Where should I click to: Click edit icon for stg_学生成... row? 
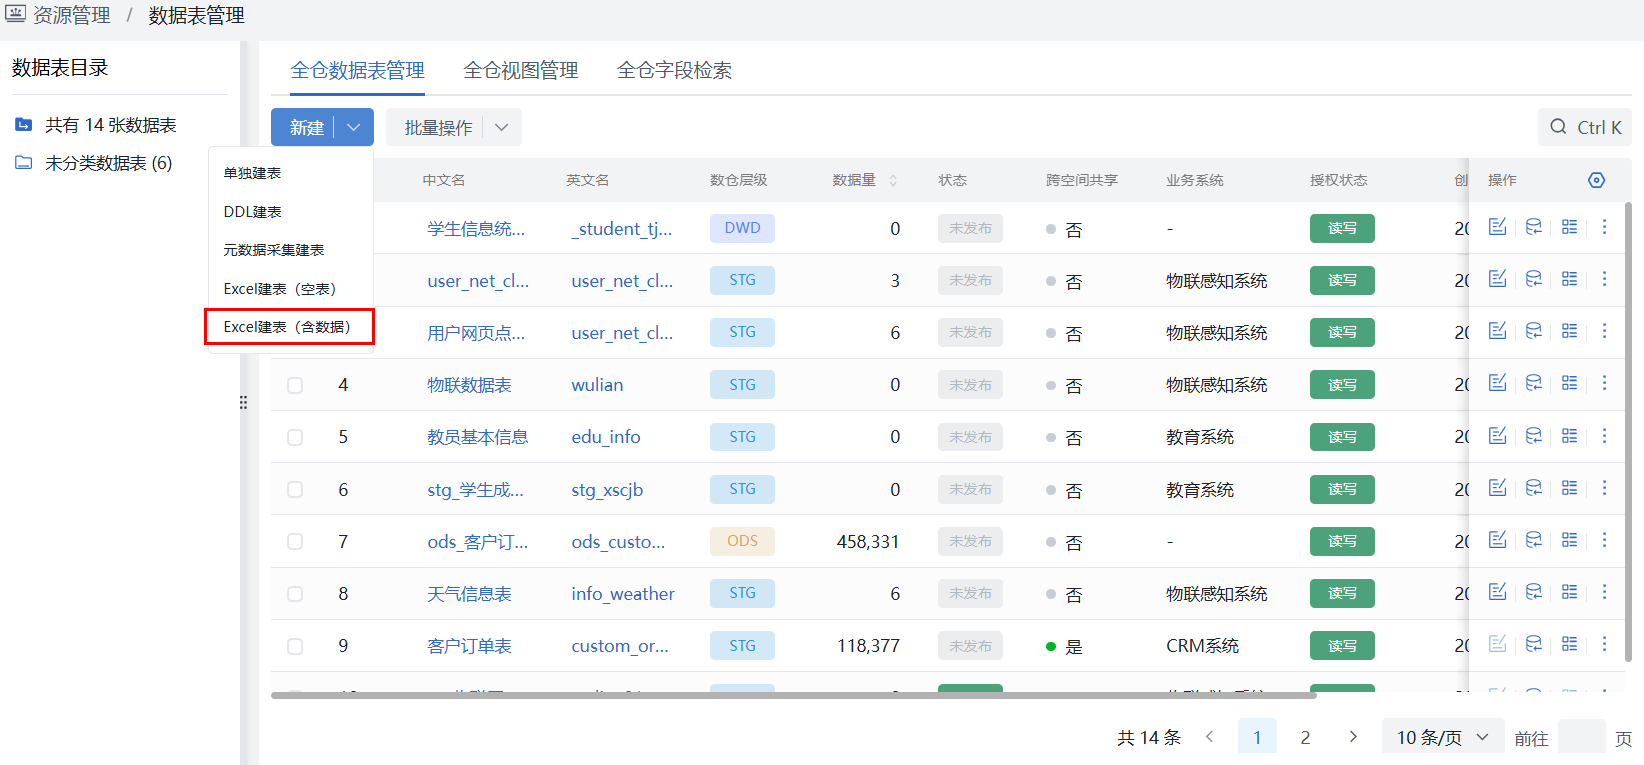click(x=1497, y=488)
